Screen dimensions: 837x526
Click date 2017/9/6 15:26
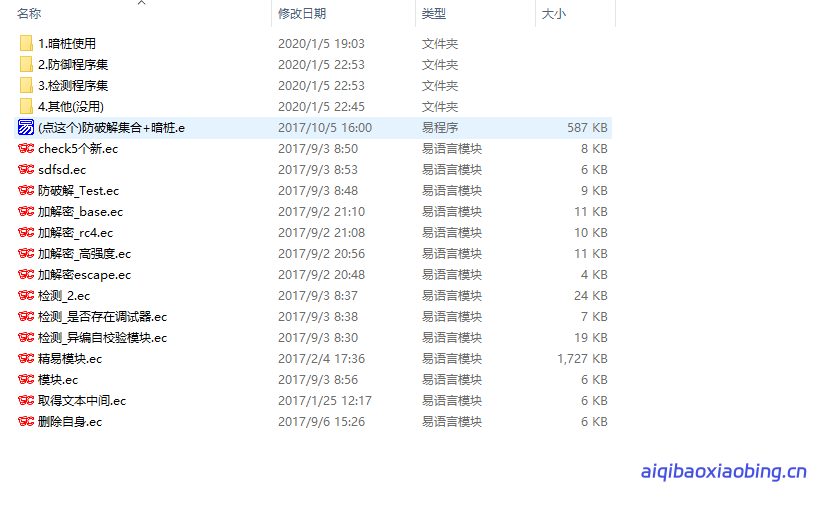[321, 422]
